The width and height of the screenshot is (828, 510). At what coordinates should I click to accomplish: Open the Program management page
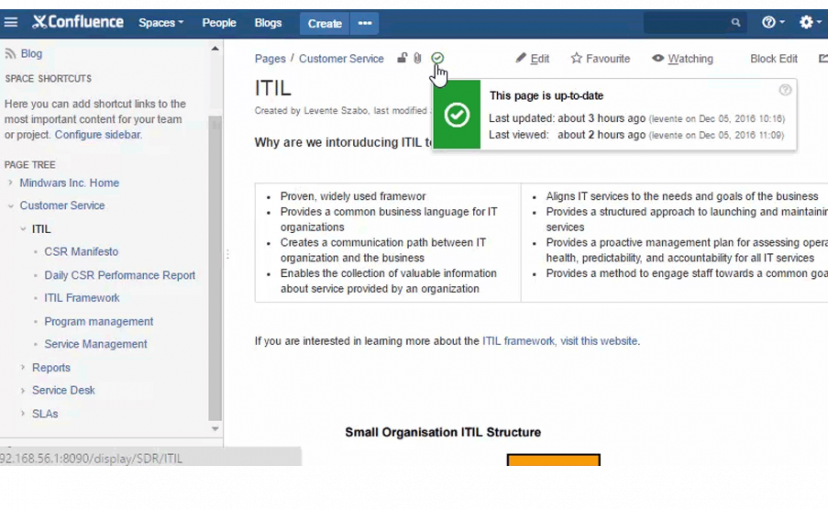pos(99,322)
